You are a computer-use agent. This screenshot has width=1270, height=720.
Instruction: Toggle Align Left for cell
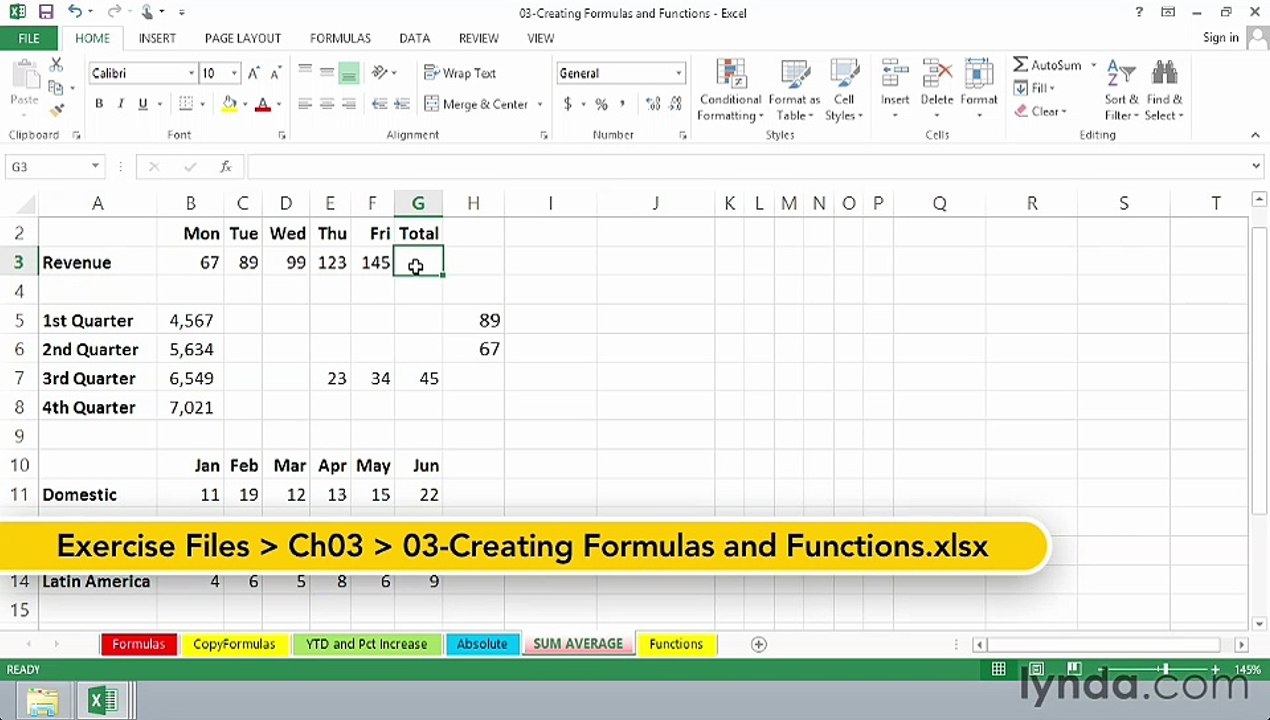point(305,104)
